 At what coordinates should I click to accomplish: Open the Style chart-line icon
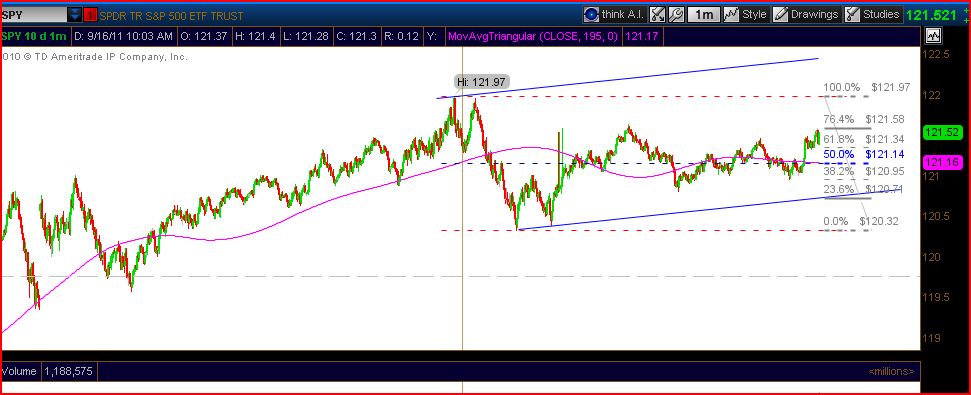click(731, 14)
